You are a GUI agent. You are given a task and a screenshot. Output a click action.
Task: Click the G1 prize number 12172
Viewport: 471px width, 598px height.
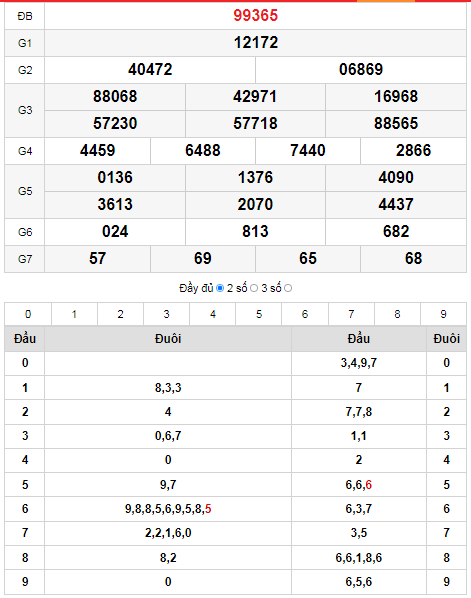(256, 42)
